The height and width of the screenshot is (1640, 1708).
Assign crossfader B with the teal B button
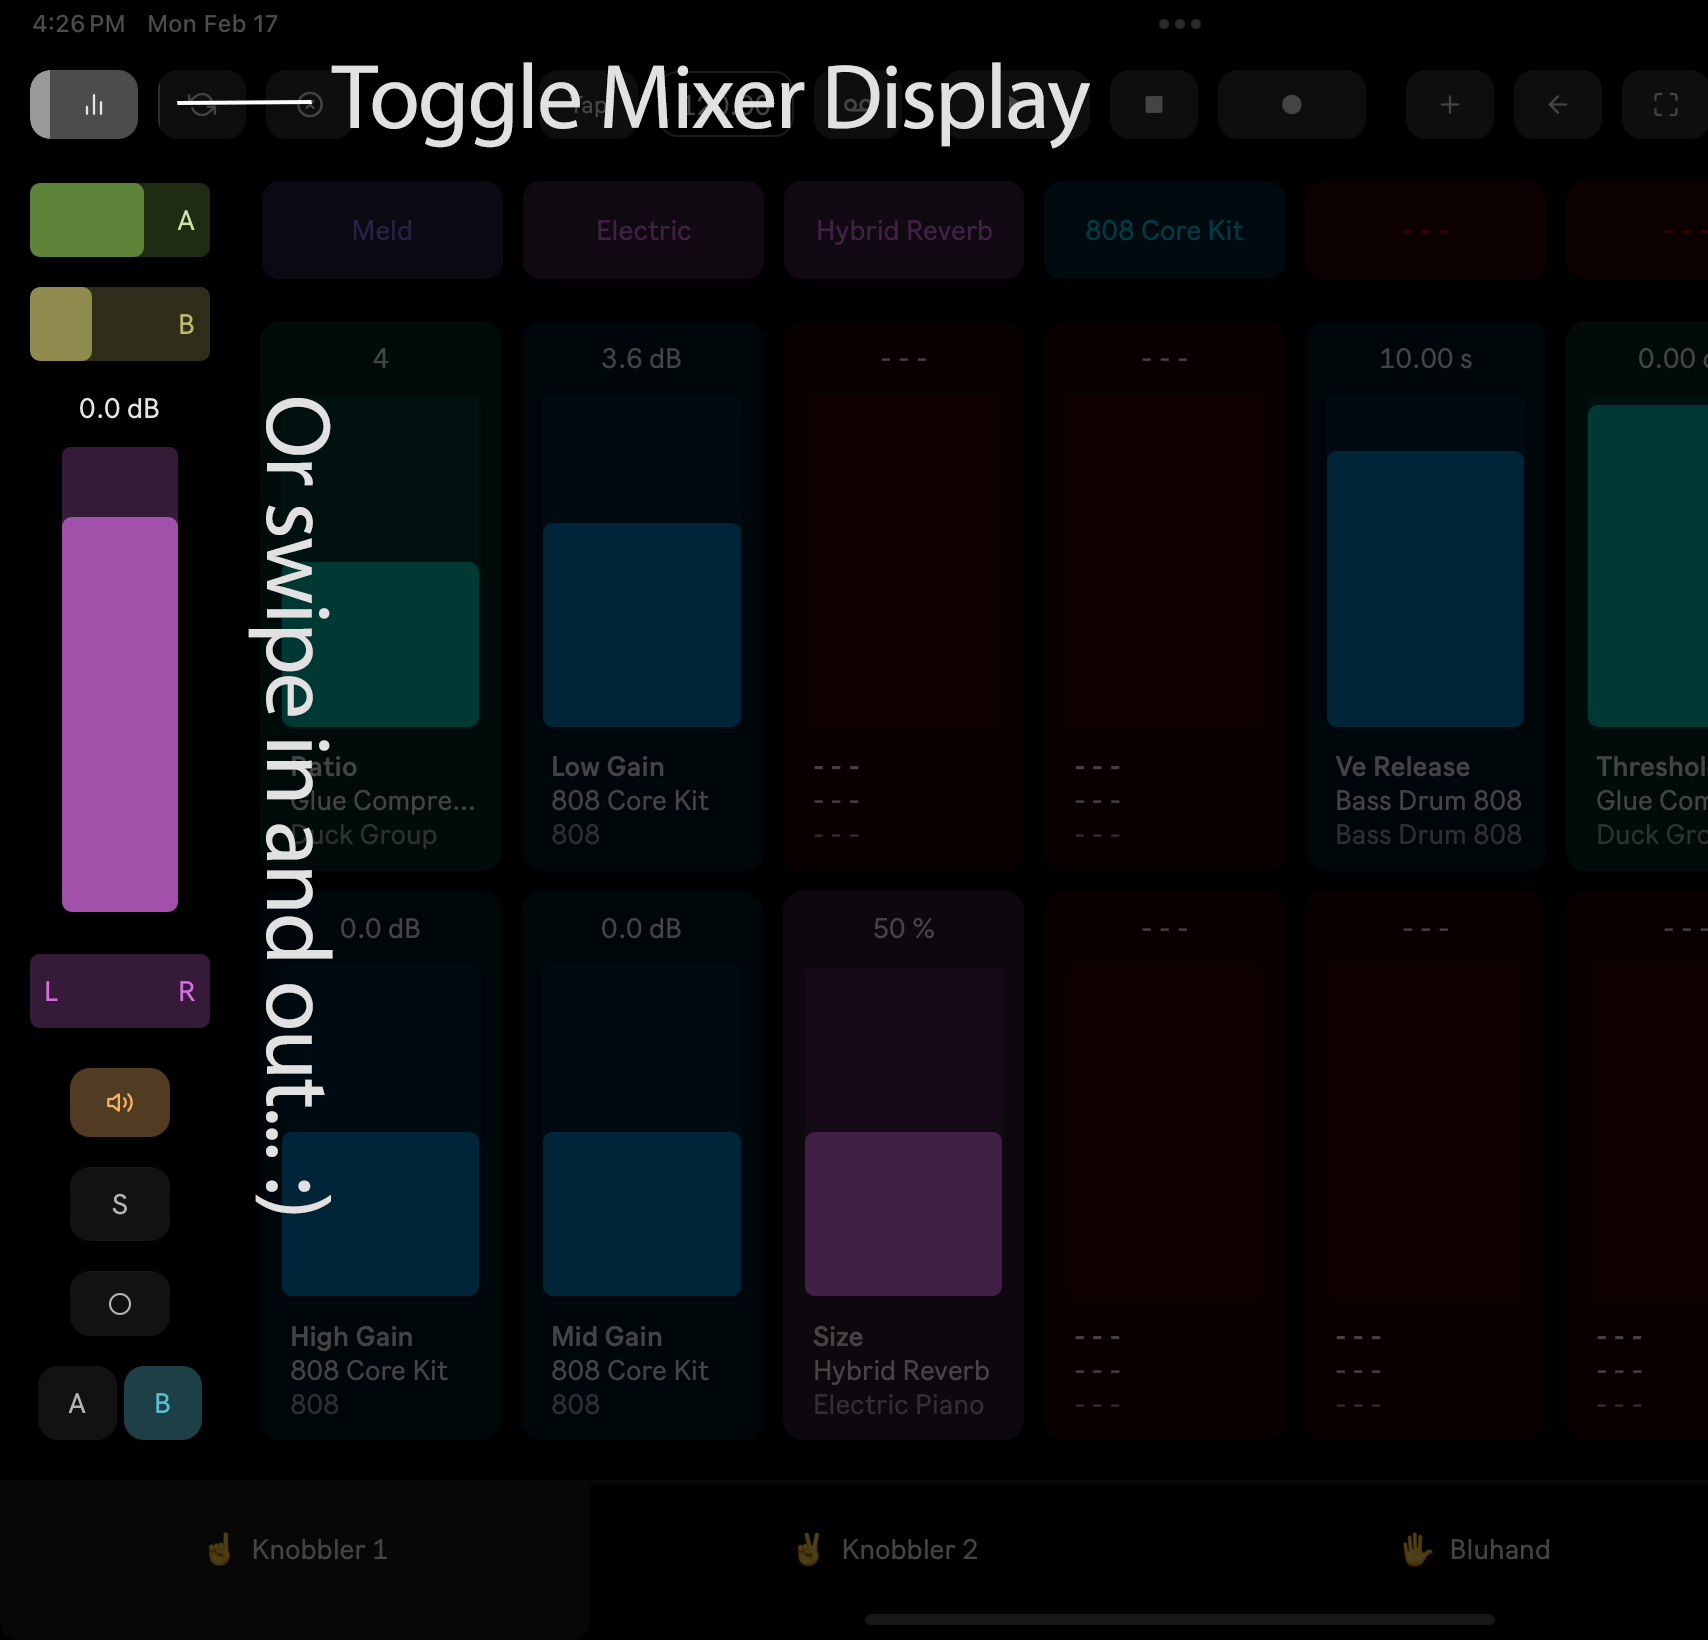(x=163, y=1403)
